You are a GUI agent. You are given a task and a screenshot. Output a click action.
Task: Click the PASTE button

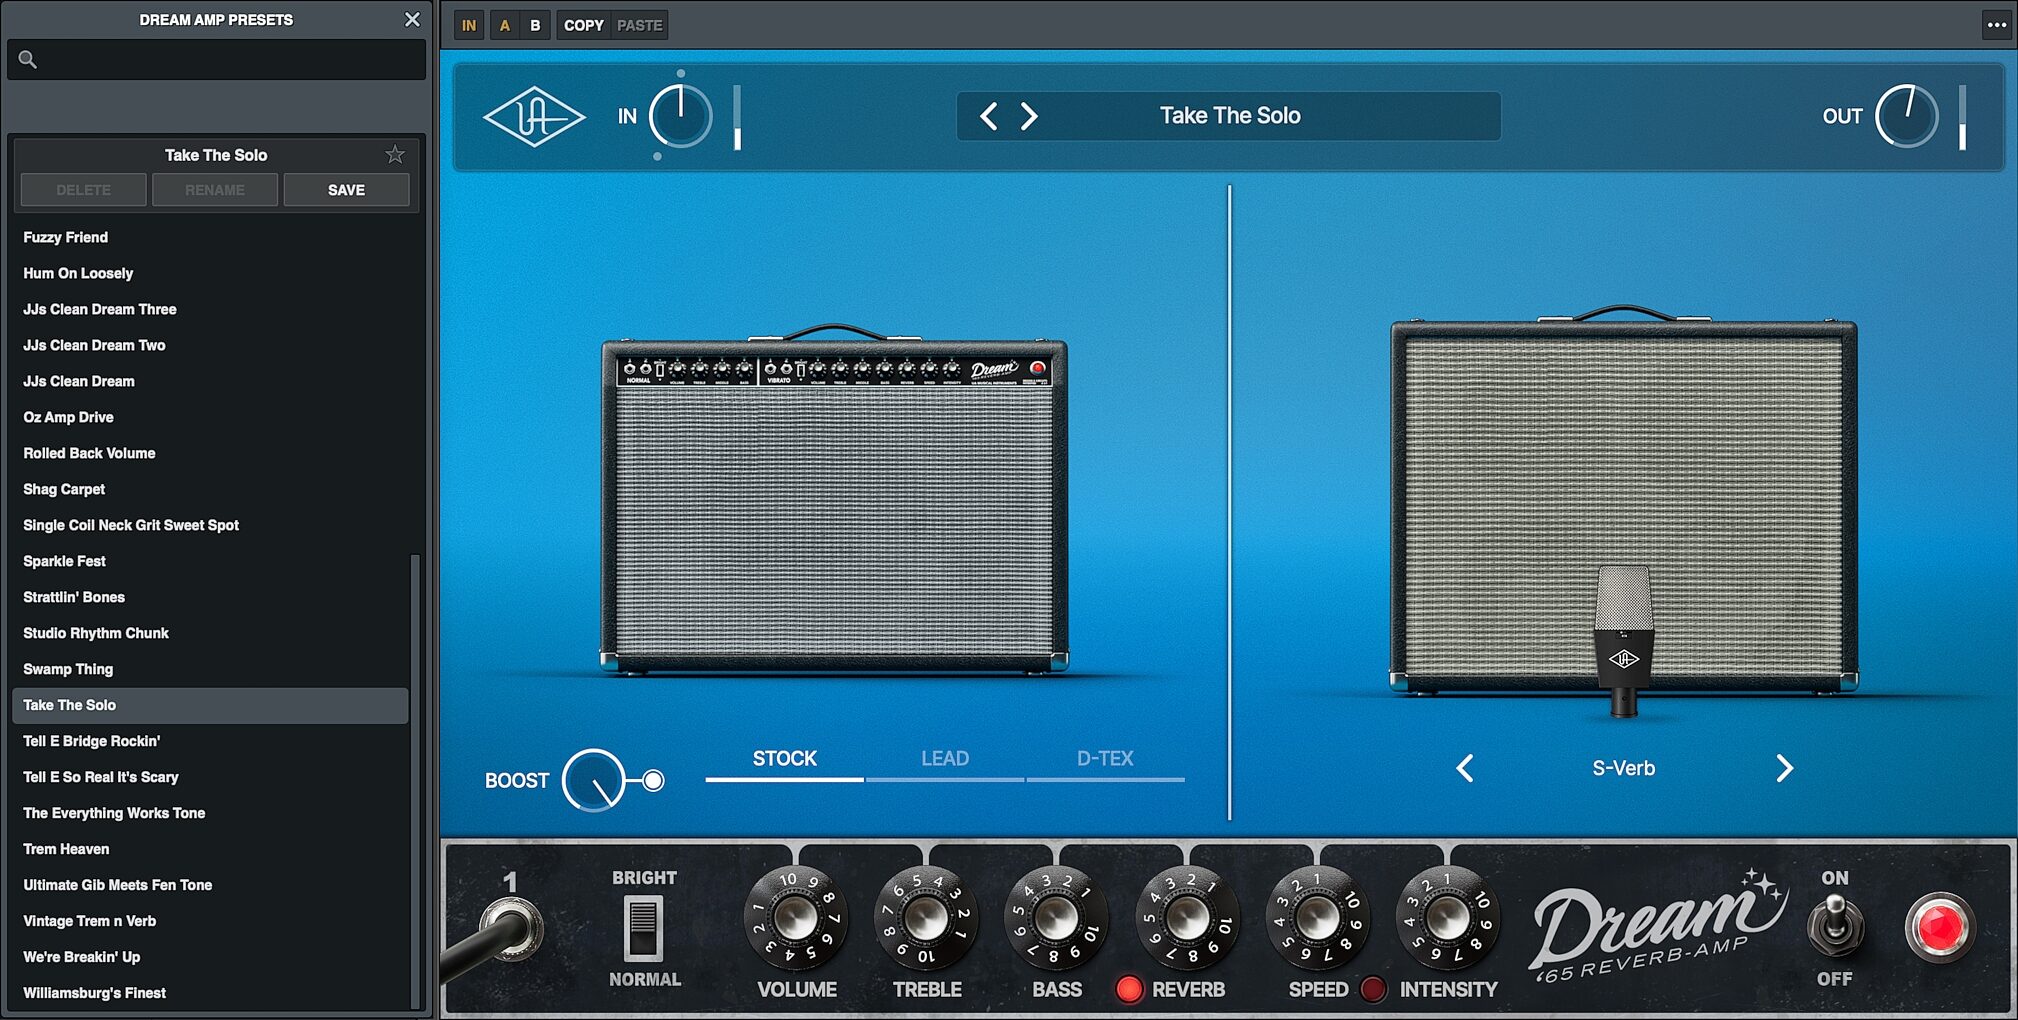point(640,25)
